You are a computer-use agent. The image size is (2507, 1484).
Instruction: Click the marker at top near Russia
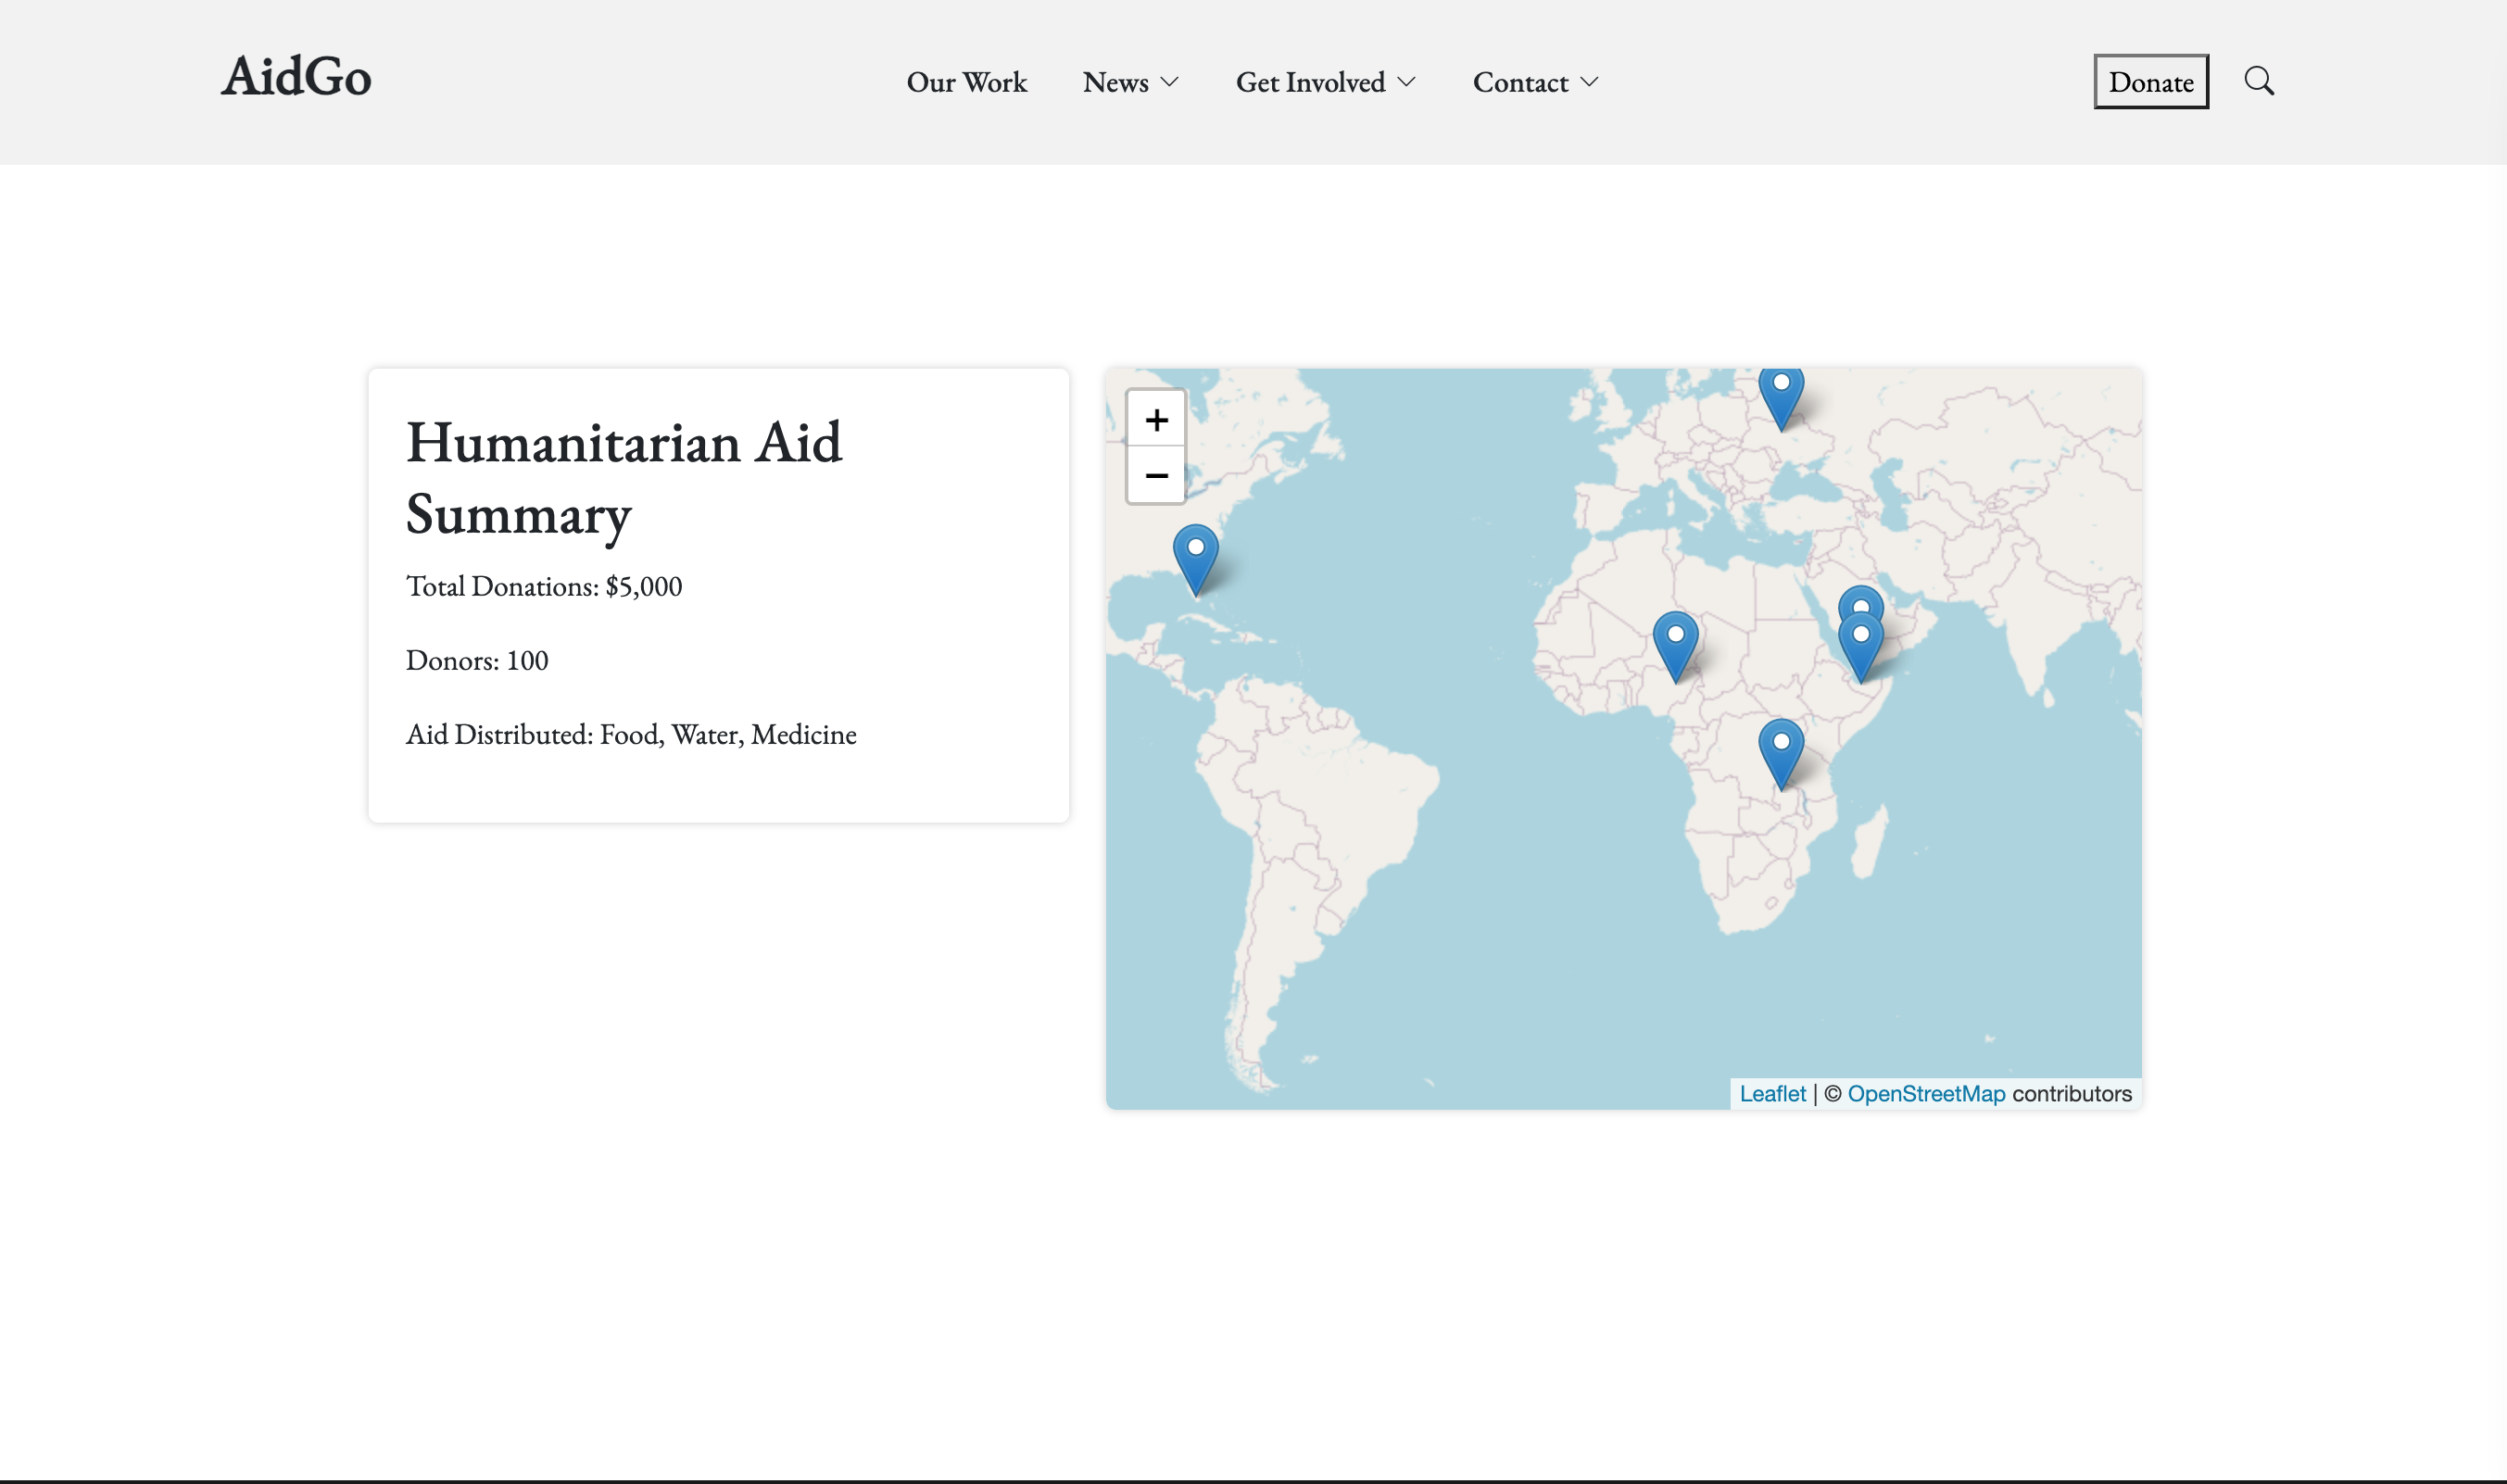[x=1781, y=394]
